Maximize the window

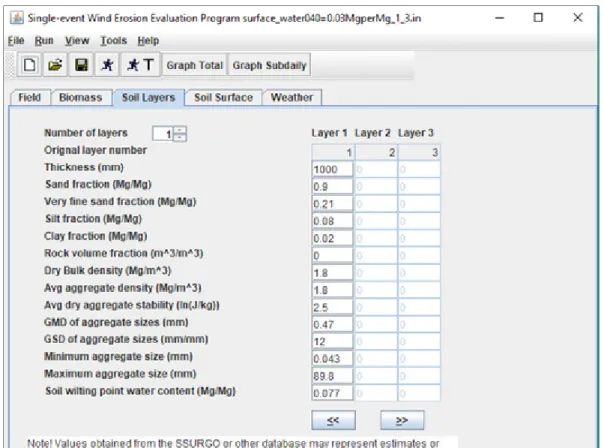click(x=538, y=18)
